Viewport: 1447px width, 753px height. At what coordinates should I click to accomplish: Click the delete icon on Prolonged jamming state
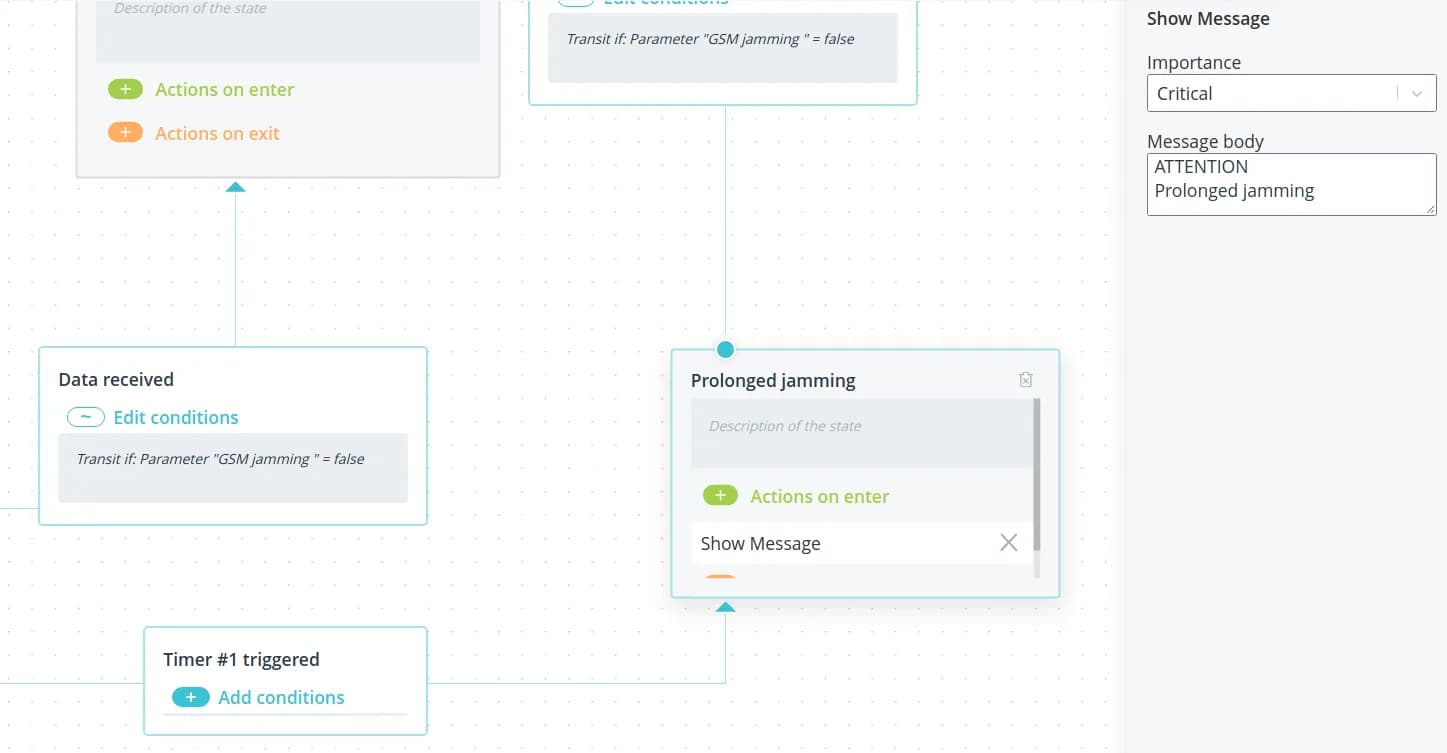point(1025,380)
